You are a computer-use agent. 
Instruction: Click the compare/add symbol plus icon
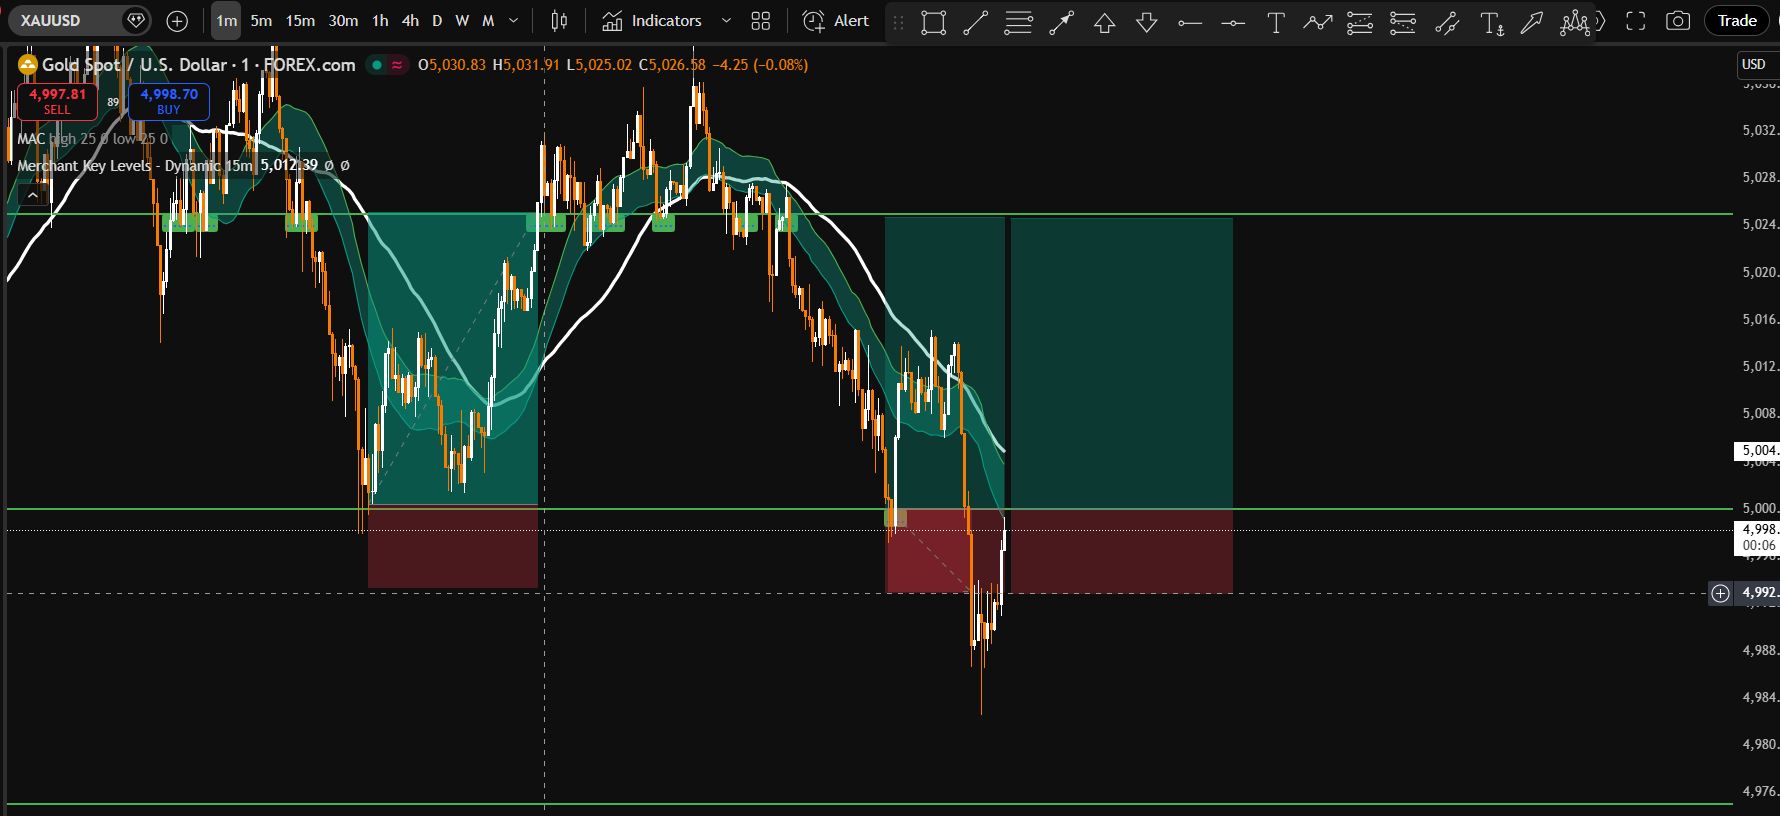177,21
